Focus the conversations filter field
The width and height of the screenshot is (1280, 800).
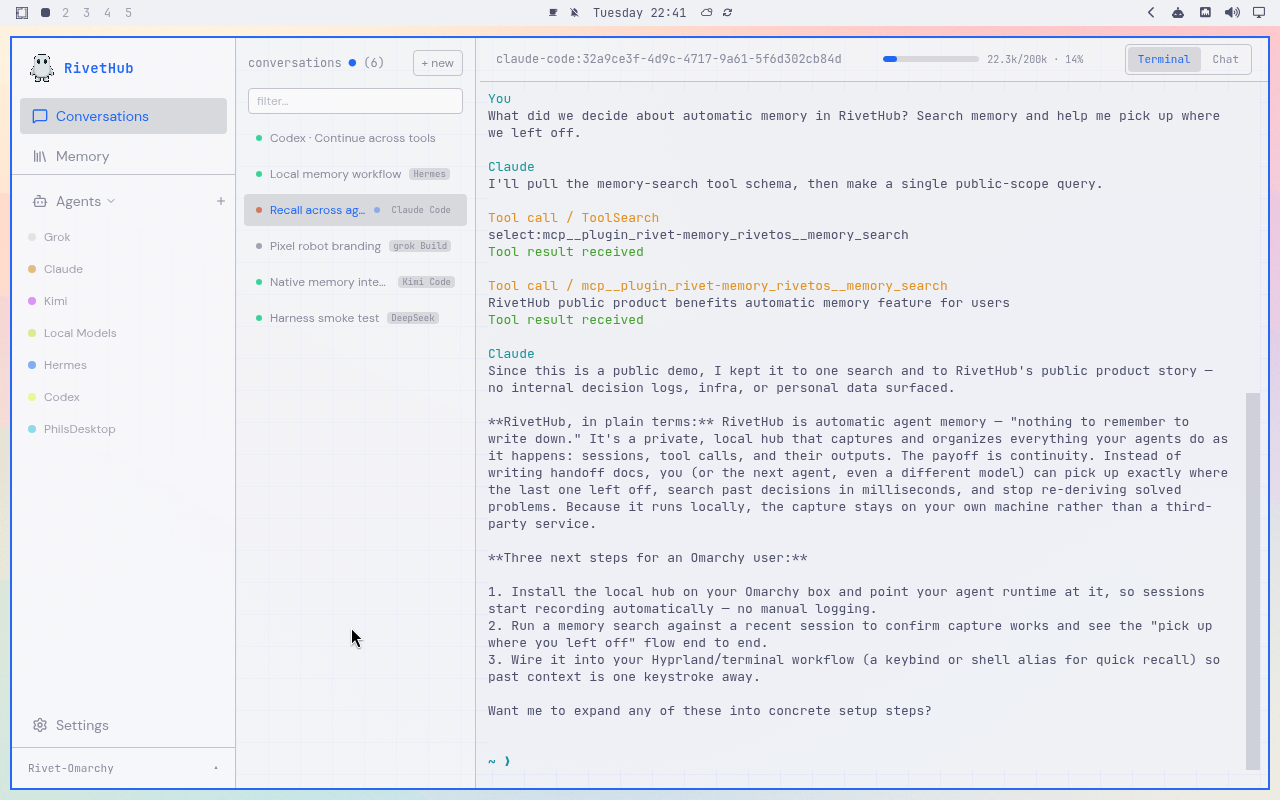pyautogui.click(x=355, y=101)
